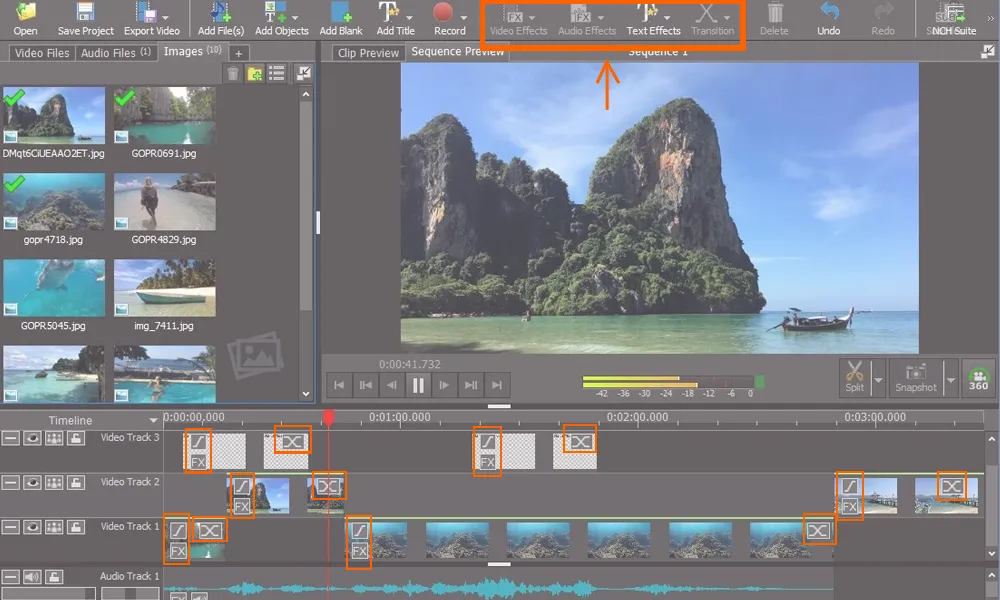Image resolution: width=1000 pixels, height=600 pixels.
Task: Undock the preview panel at top right
Action: click(x=987, y=52)
